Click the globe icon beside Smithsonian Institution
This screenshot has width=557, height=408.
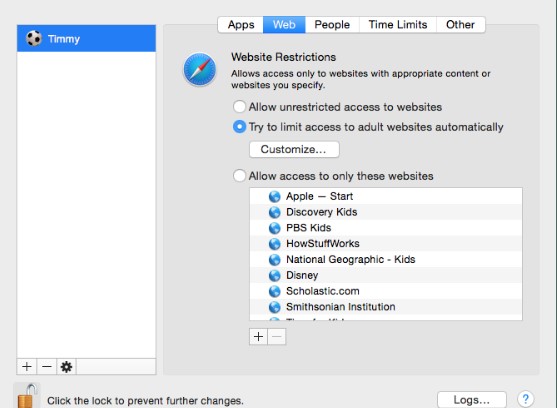tap(275, 307)
